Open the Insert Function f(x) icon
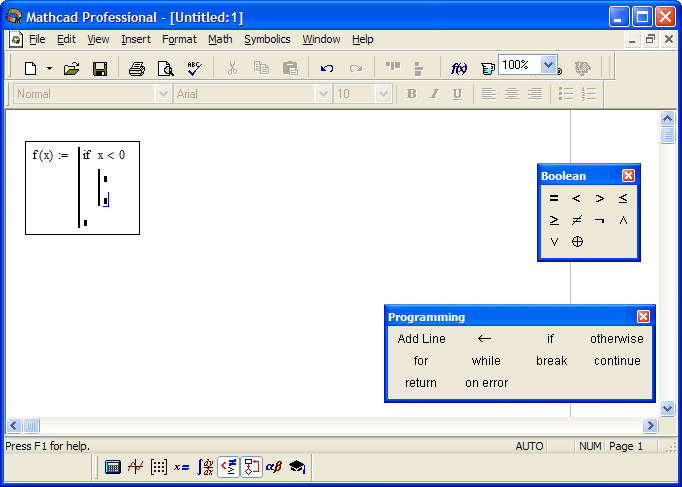This screenshot has width=682, height=487. coord(459,68)
